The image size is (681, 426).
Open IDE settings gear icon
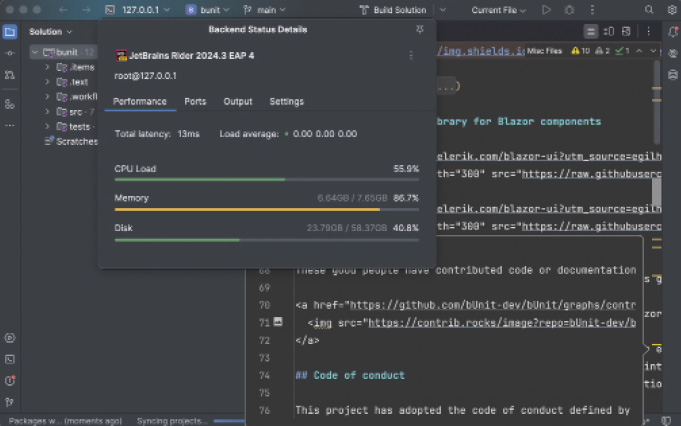point(672,10)
